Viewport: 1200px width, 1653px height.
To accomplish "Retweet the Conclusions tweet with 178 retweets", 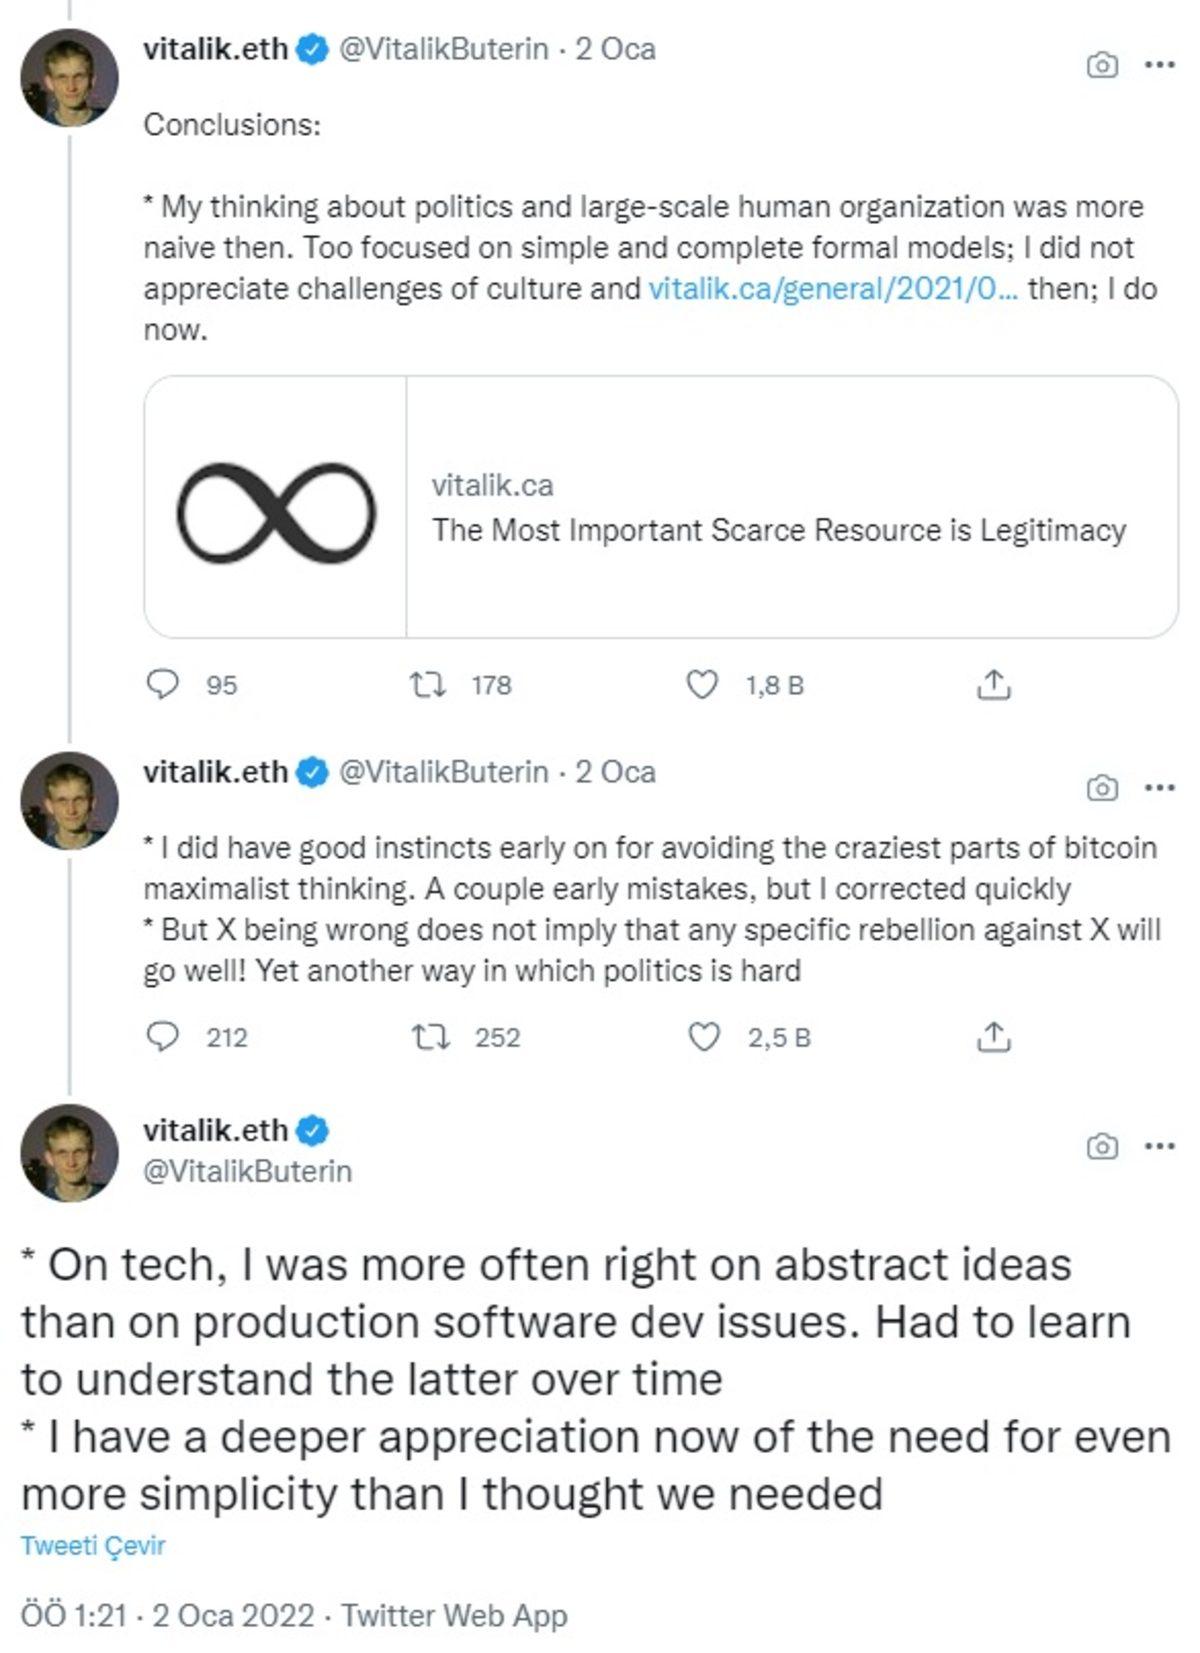I will tap(431, 684).
